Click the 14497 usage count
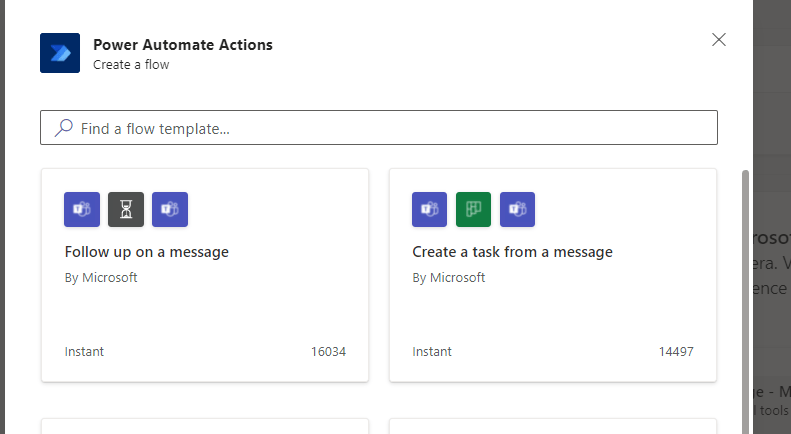This screenshot has height=434, width=791. (676, 352)
